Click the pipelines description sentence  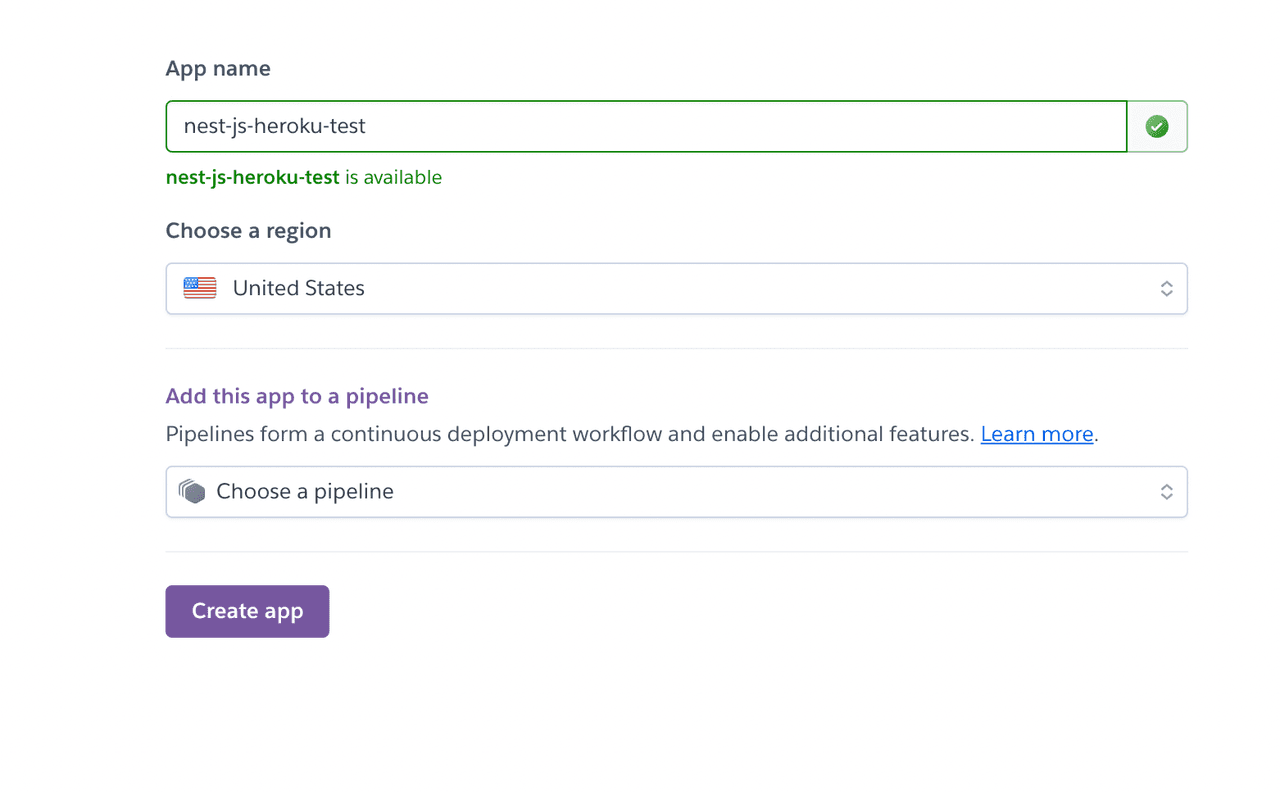pyautogui.click(x=570, y=434)
